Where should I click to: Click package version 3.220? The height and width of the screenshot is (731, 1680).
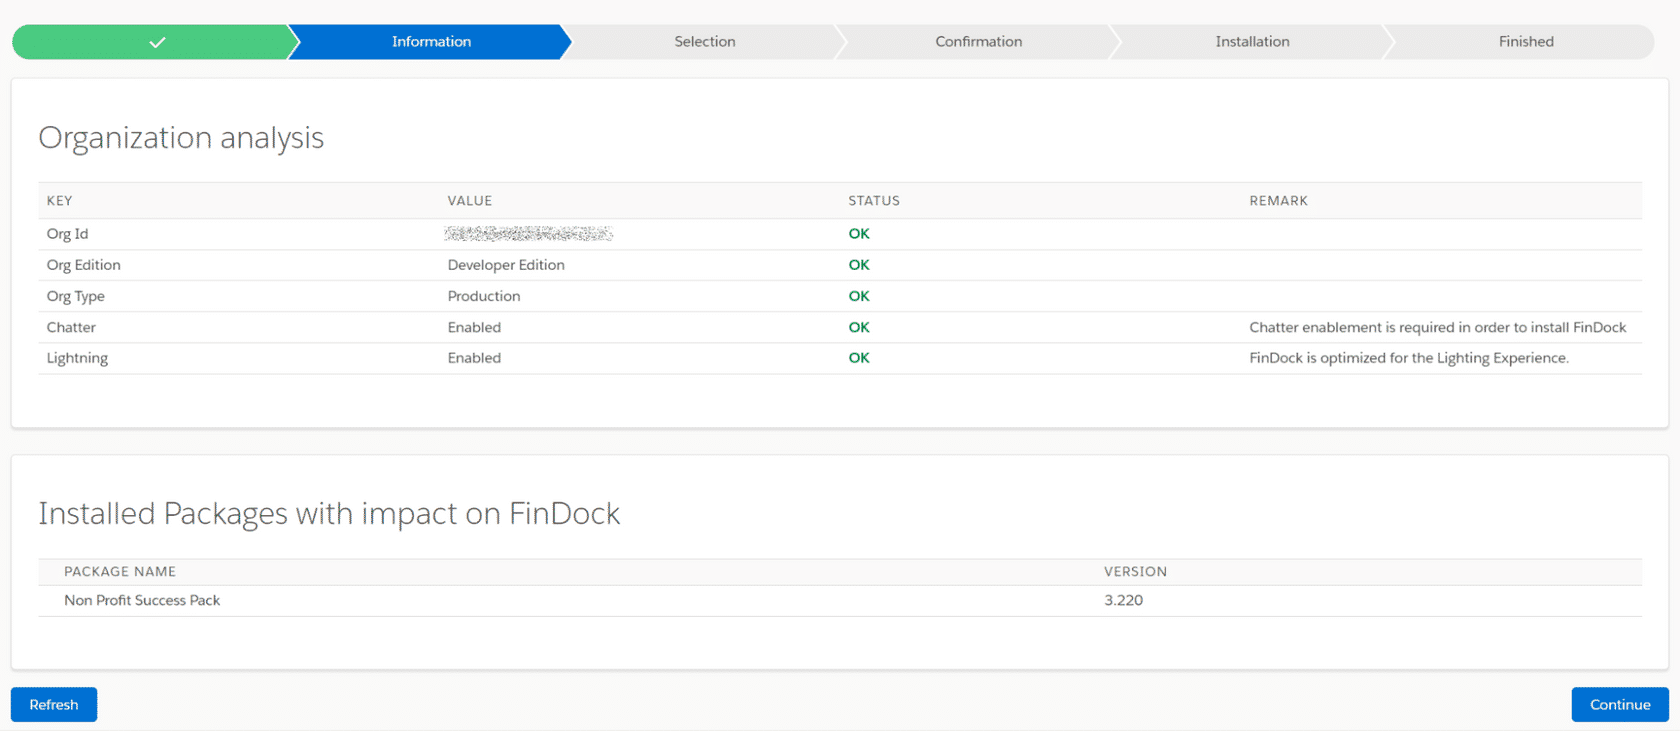(x=1123, y=600)
